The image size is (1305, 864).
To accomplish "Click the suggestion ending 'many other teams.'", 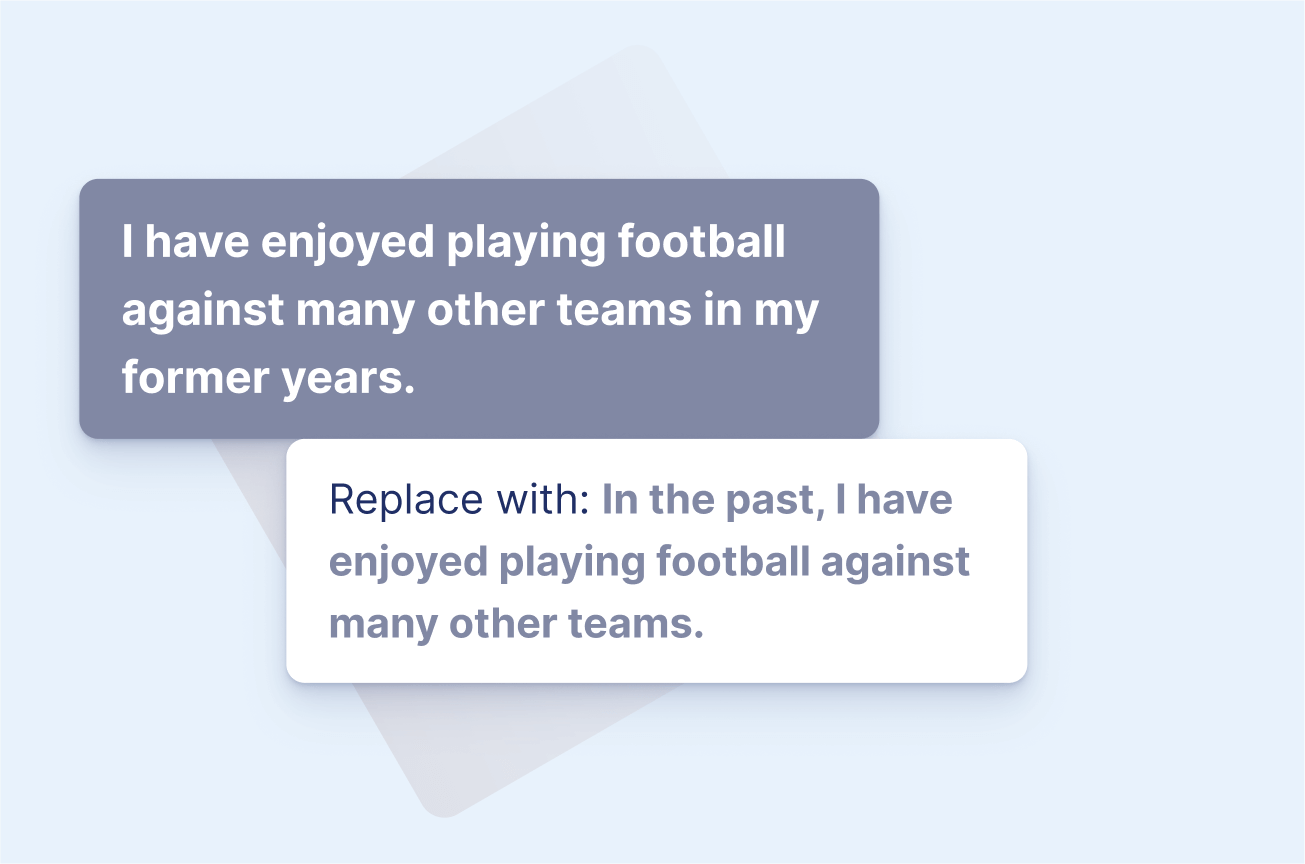I will tap(517, 624).
